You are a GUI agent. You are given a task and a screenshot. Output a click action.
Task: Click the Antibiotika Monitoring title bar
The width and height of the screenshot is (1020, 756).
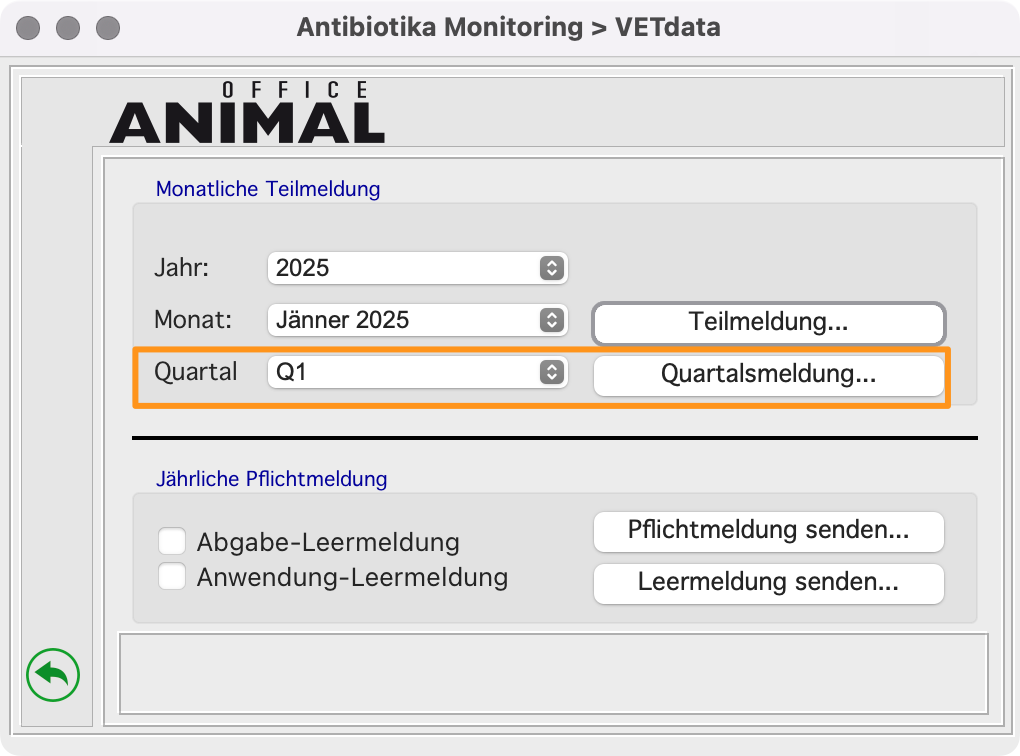point(510,27)
